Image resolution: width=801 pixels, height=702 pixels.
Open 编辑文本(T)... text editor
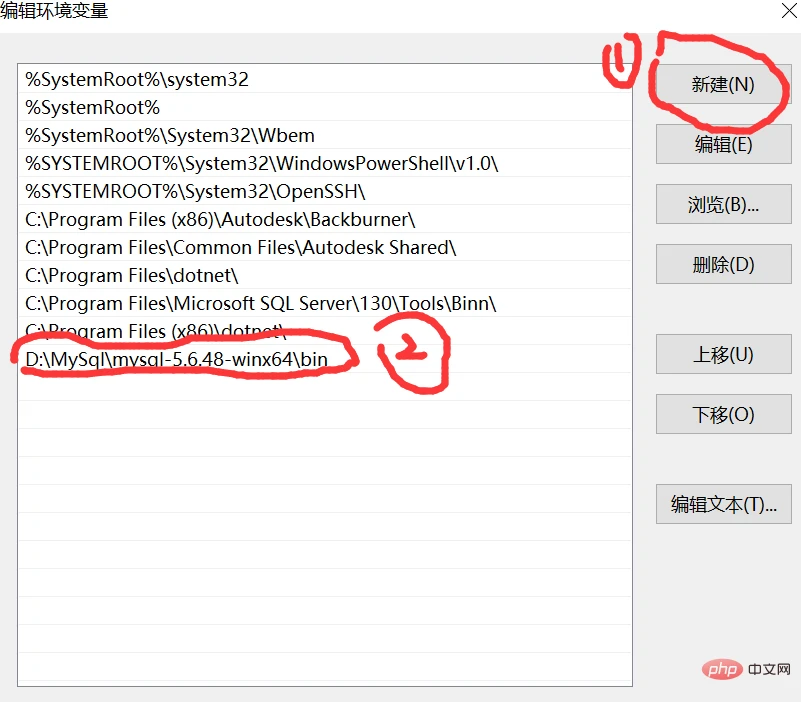(x=723, y=504)
